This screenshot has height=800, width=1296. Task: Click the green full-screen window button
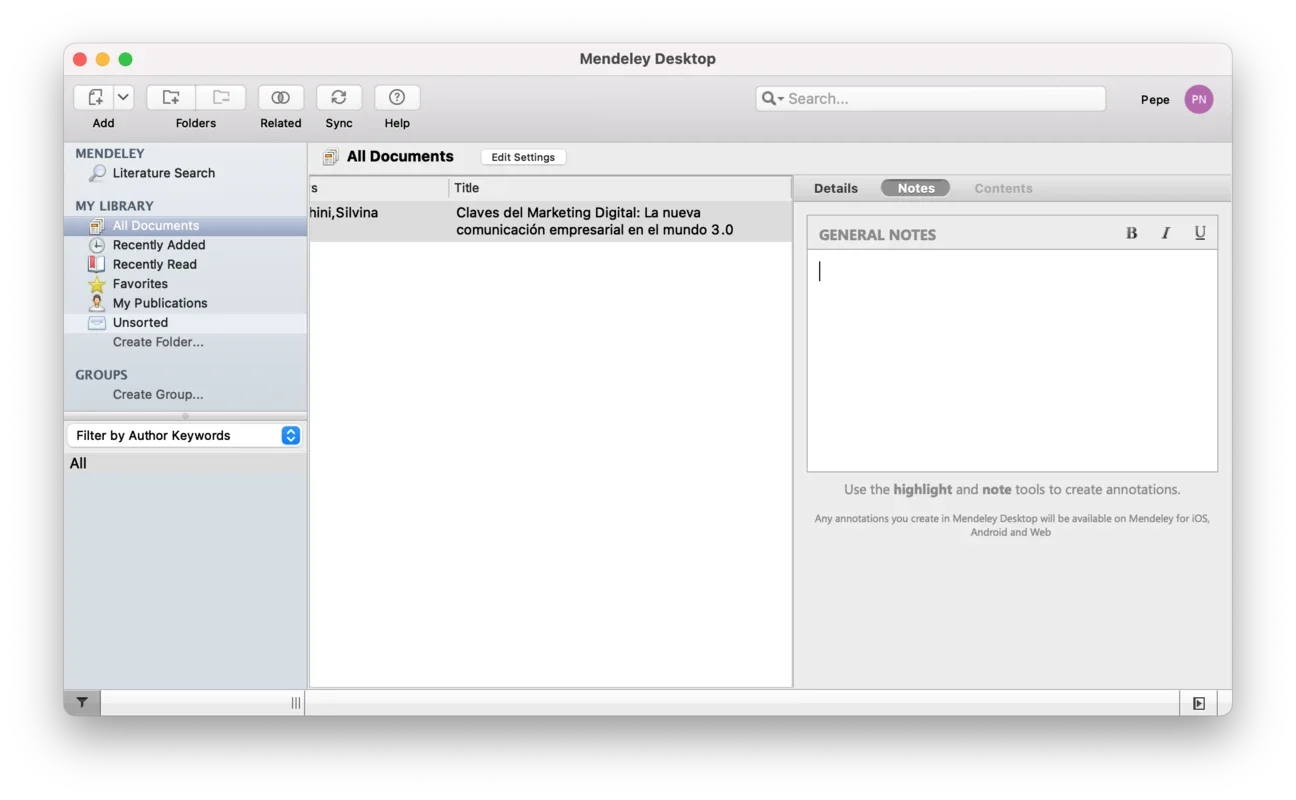tap(125, 59)
